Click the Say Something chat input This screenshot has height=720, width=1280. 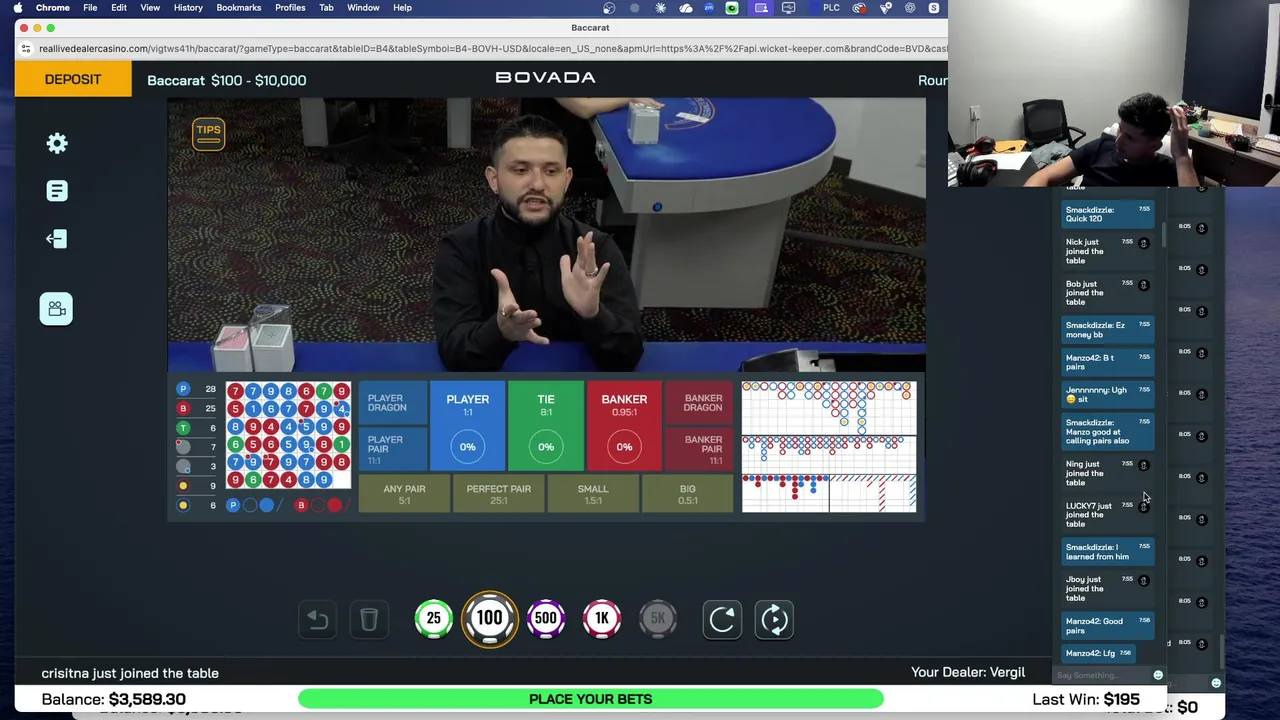(x=1102, y=675)
